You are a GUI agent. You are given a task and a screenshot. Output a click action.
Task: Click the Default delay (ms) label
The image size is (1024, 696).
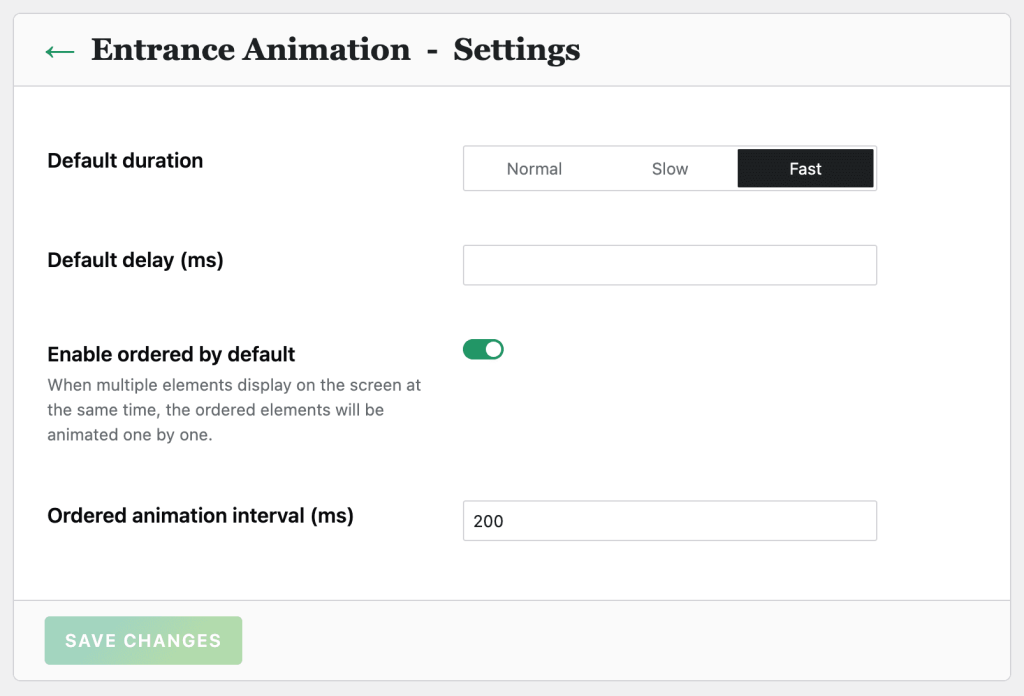[x=135, y=260]
